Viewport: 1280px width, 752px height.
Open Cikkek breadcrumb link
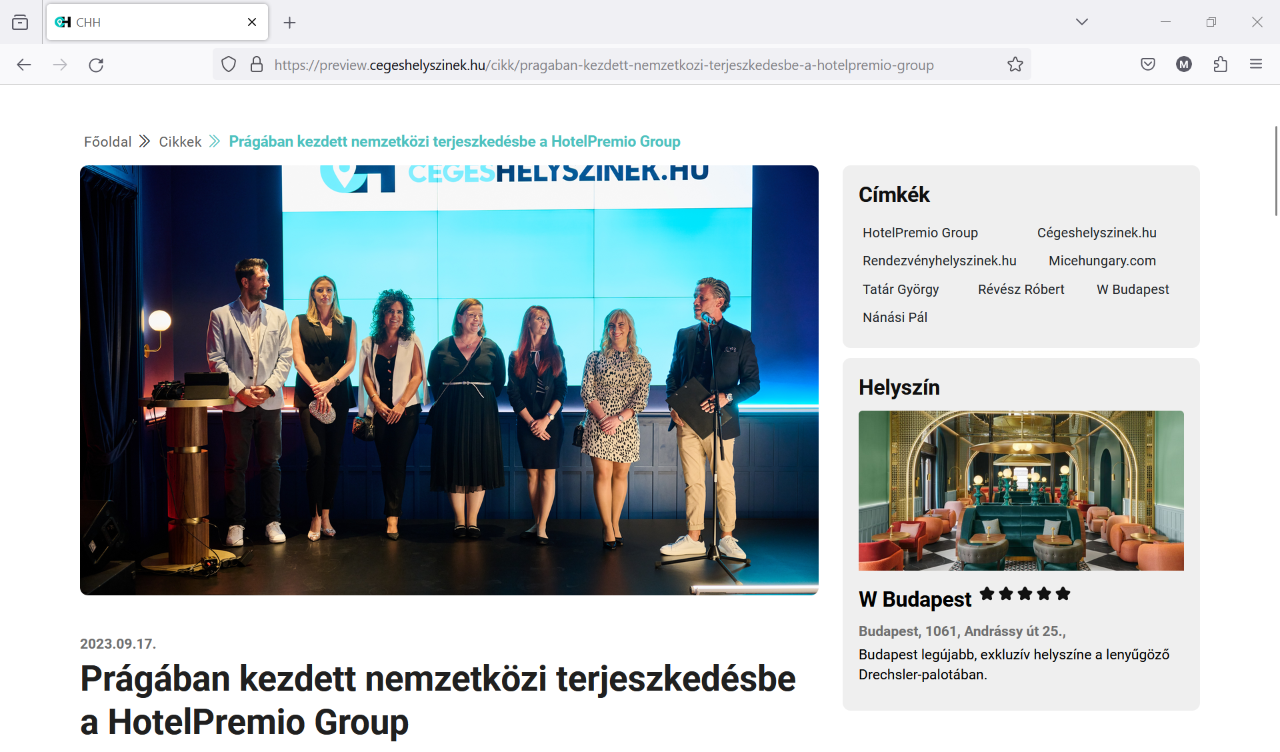tap(180, 142)
